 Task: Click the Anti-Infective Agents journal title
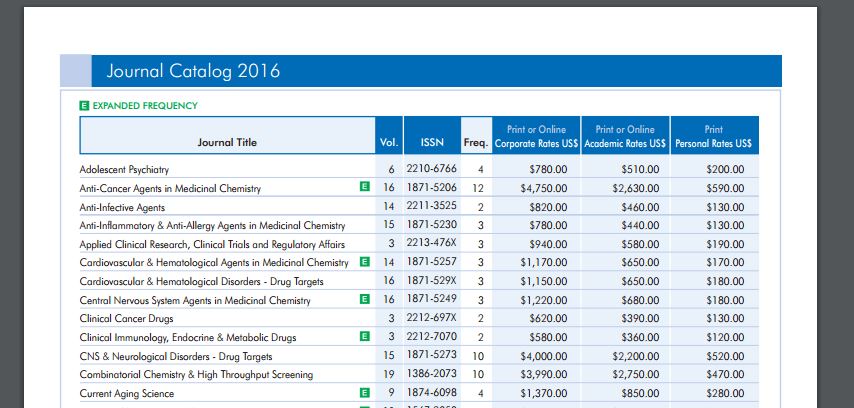click(122, 206)
